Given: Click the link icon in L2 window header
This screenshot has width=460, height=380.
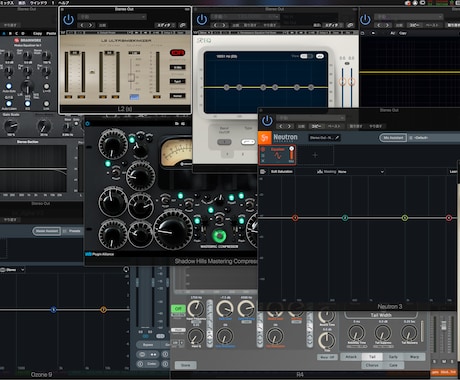Looking at the screenshot, I should (x=183, y=25).
